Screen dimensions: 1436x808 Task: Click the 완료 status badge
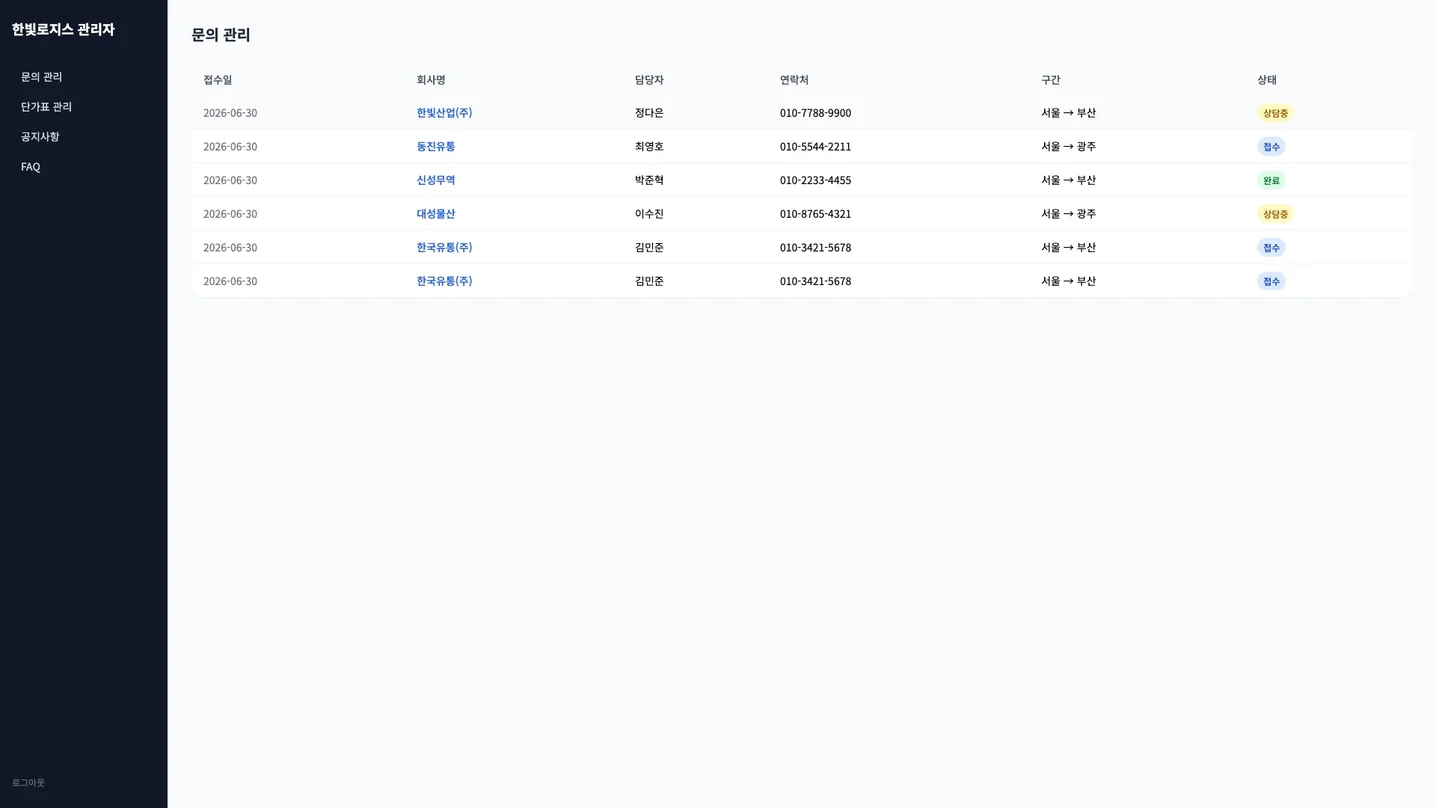(1271, 181)
